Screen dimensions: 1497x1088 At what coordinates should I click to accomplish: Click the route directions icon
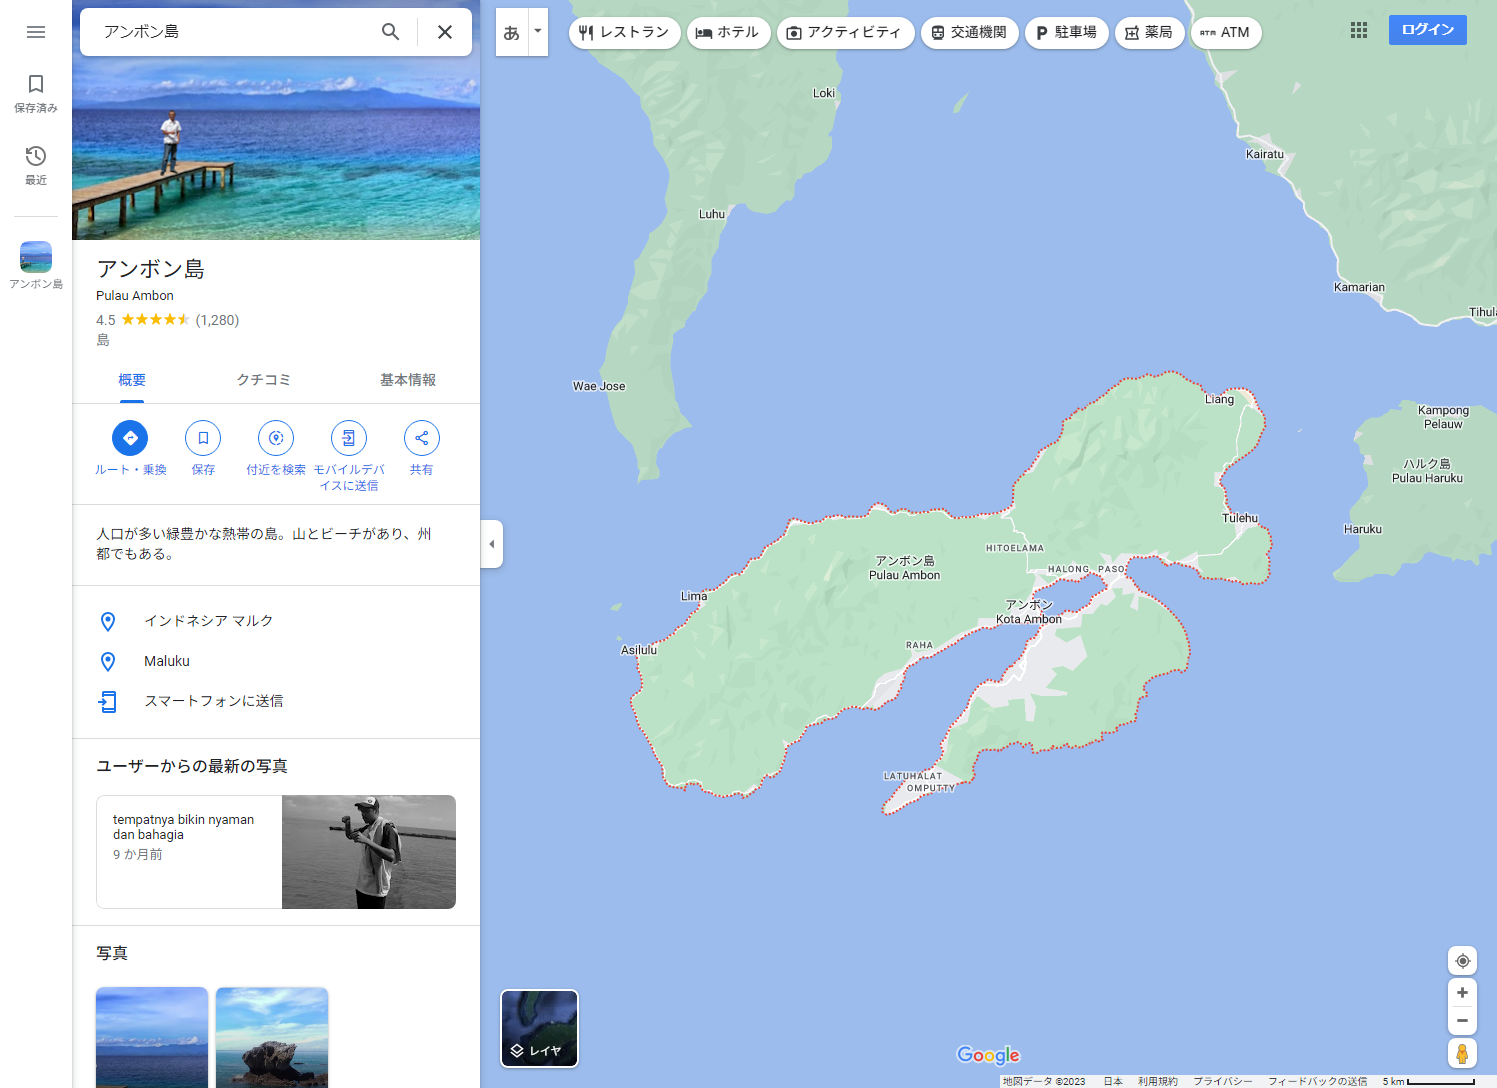click(130, 438)
